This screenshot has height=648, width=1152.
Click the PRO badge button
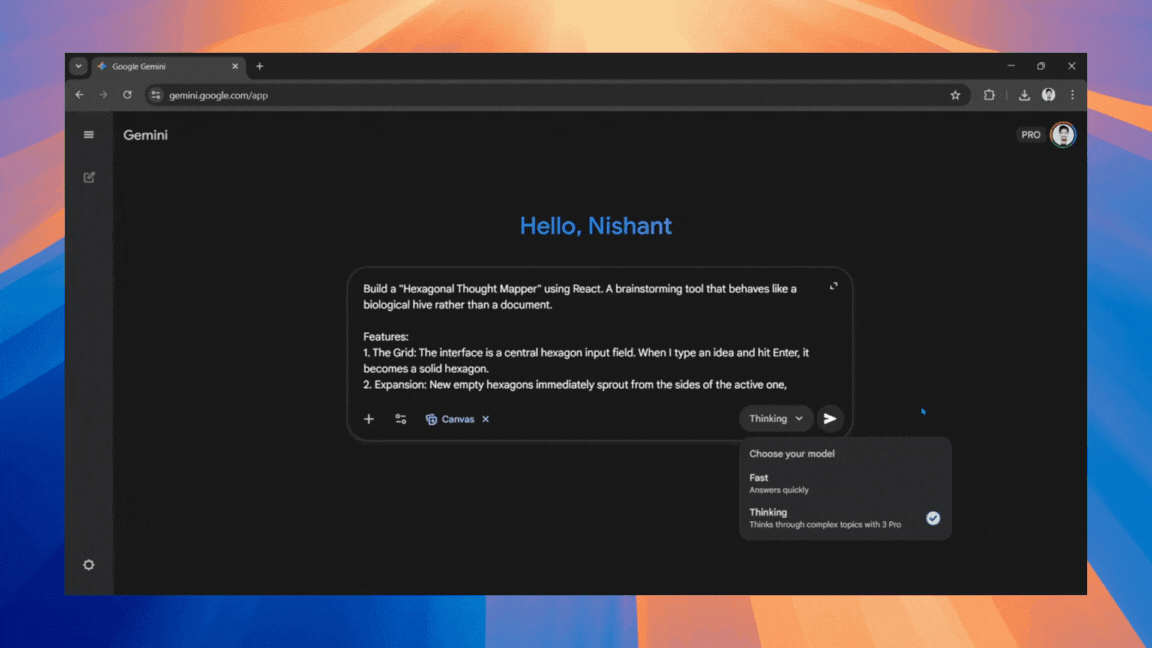coord(1030,135)
